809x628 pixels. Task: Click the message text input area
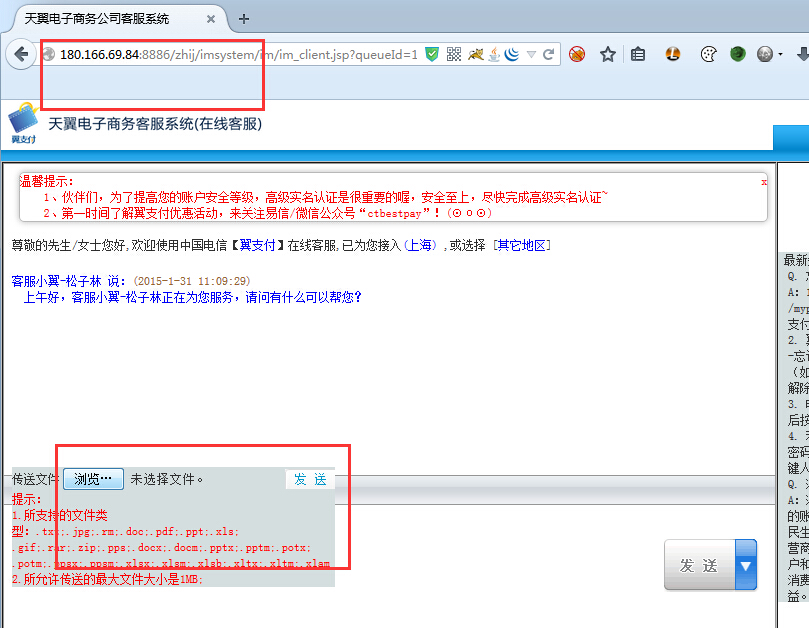[x=495, y=566]
